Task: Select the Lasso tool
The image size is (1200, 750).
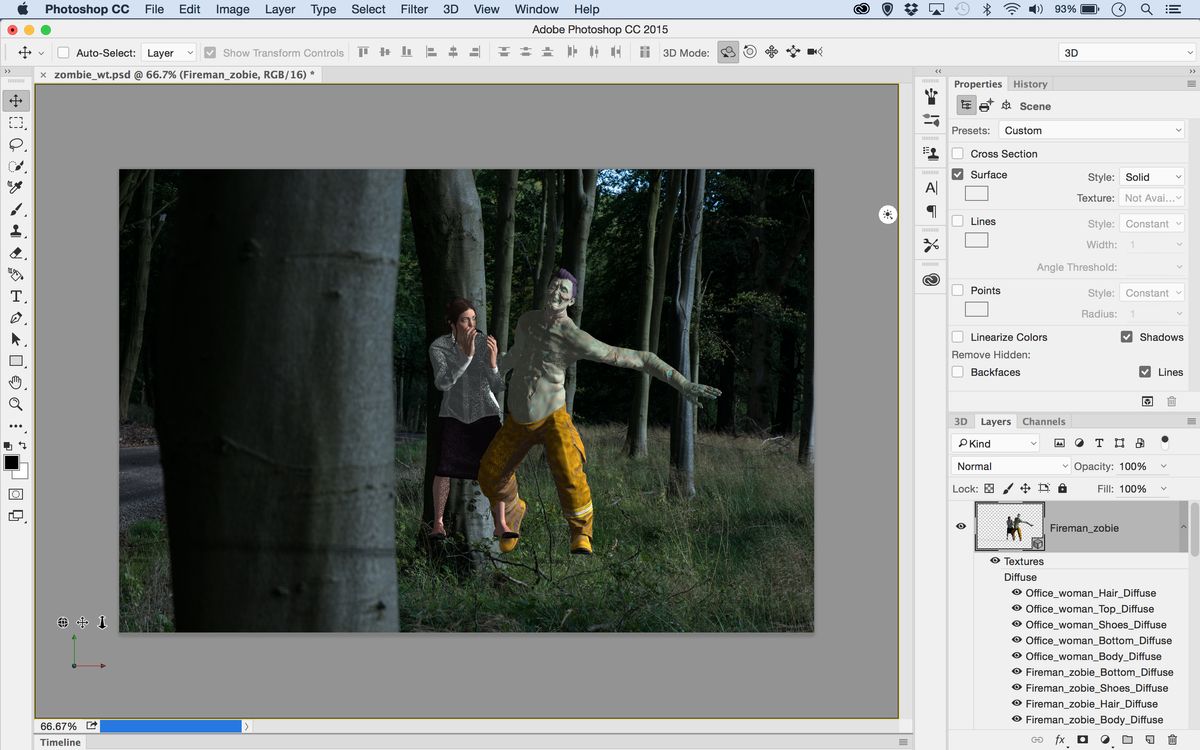Action: pos(15,145)
